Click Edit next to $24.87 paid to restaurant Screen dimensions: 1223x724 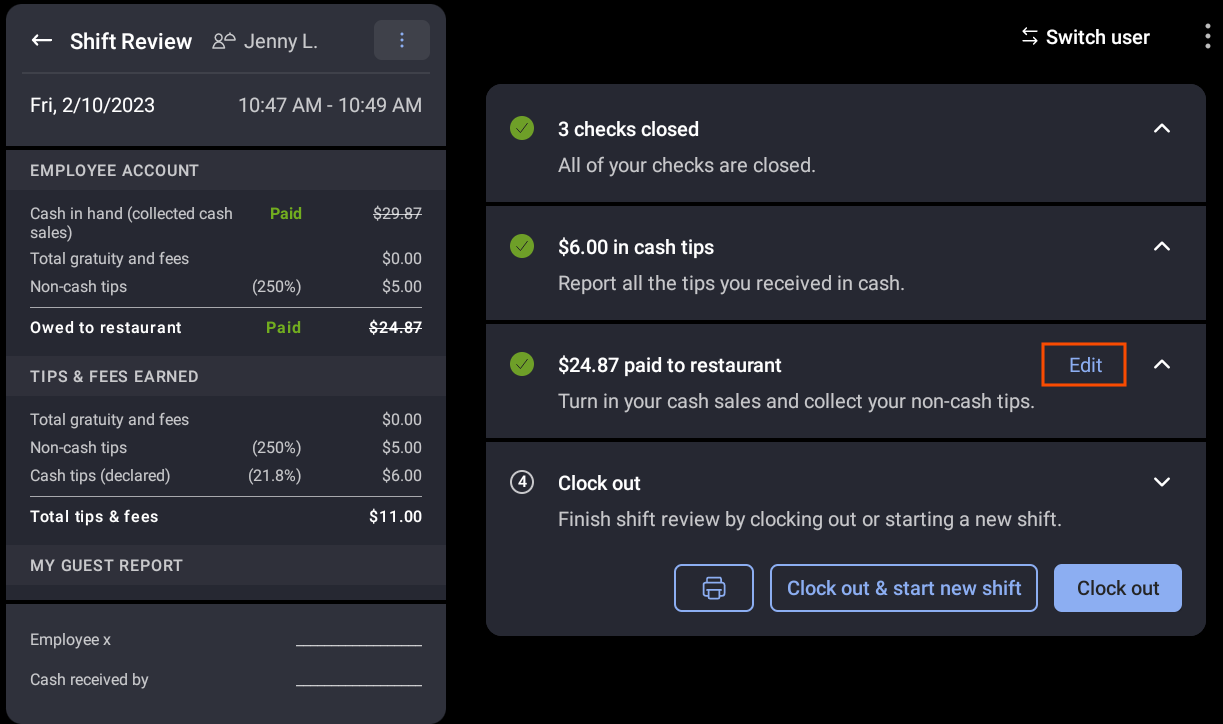[x=1083, y=364]
